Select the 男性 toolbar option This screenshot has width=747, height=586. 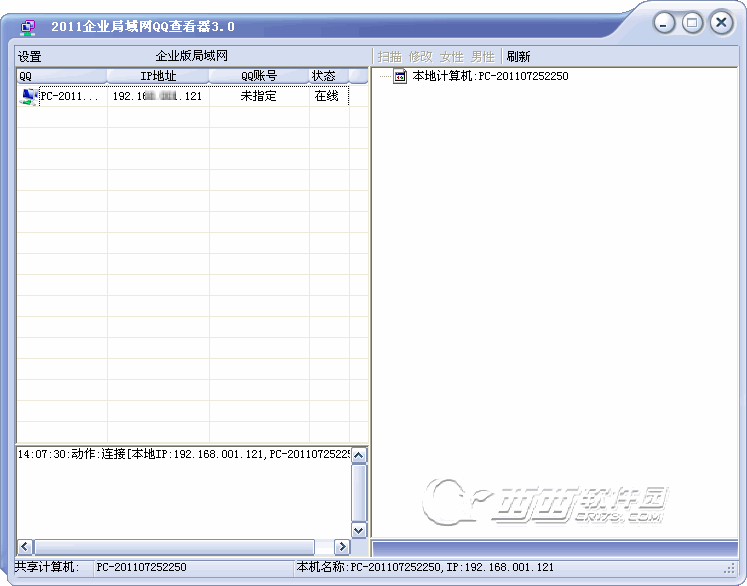[483, 57]
